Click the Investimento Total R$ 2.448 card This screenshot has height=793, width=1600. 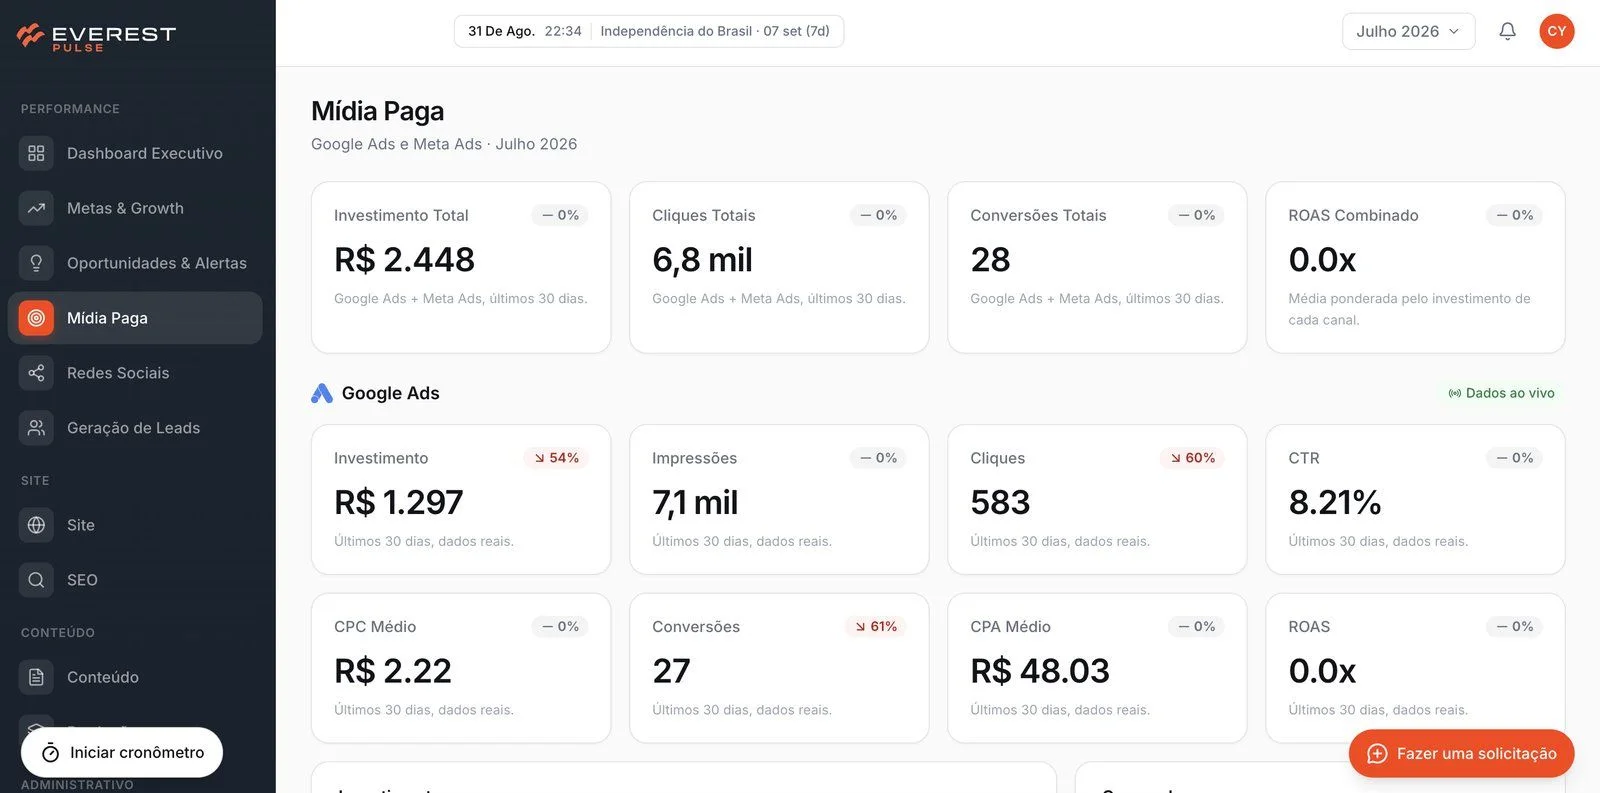[x=461, y=267]
